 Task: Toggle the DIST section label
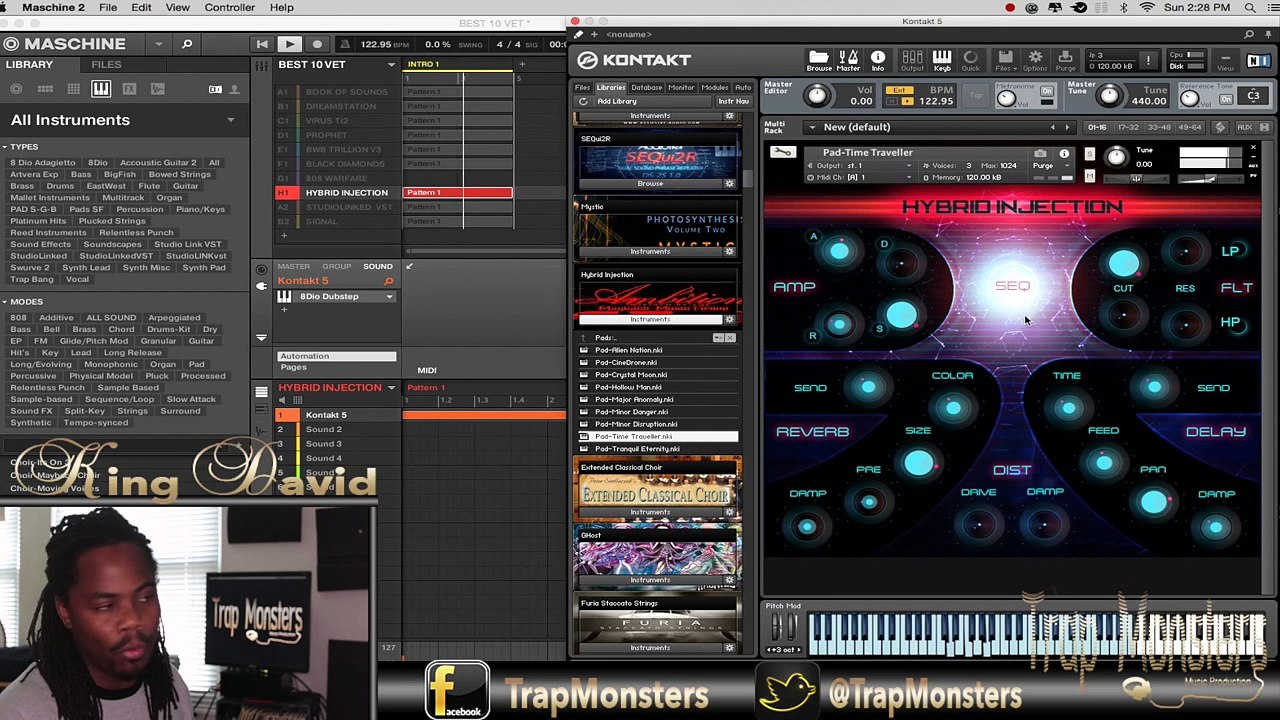[1012, 470]
